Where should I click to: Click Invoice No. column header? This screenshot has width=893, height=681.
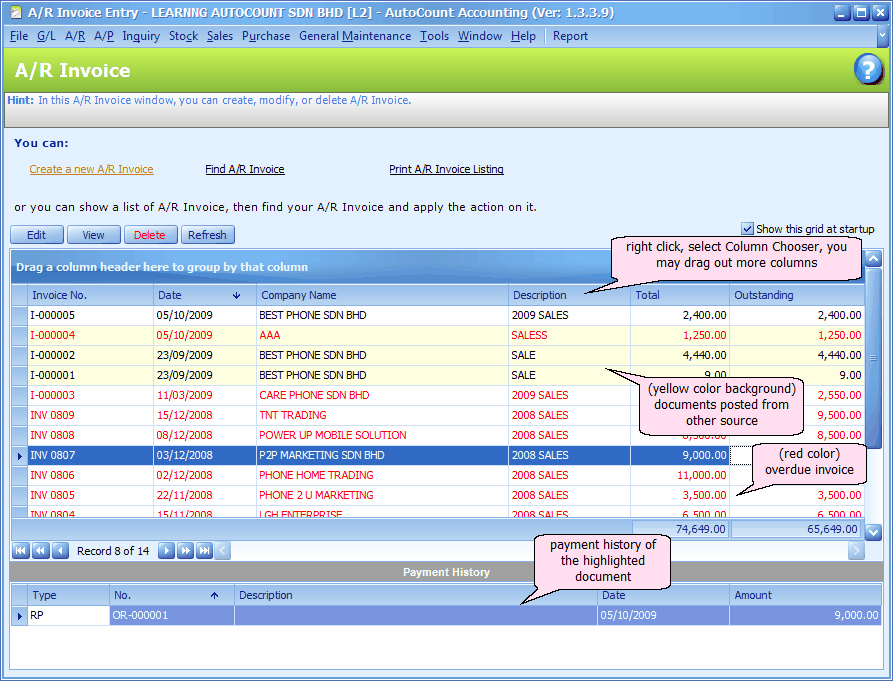[91, 295]
